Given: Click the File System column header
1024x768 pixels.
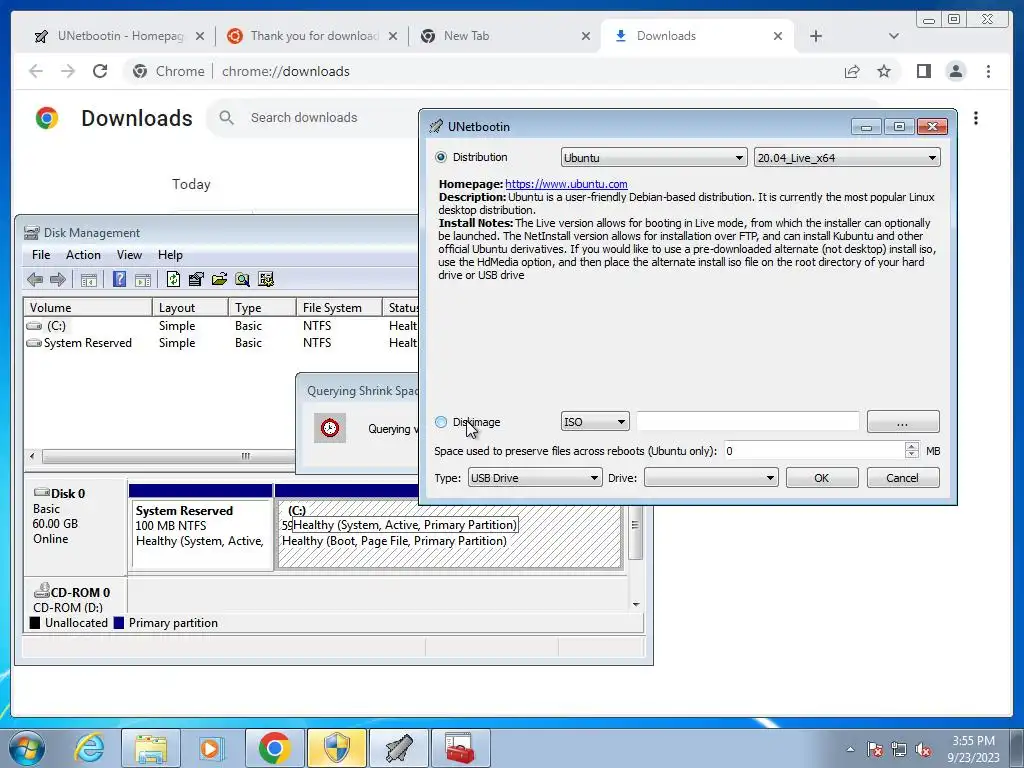Looking at the screenshot, I should click(338, 308).
